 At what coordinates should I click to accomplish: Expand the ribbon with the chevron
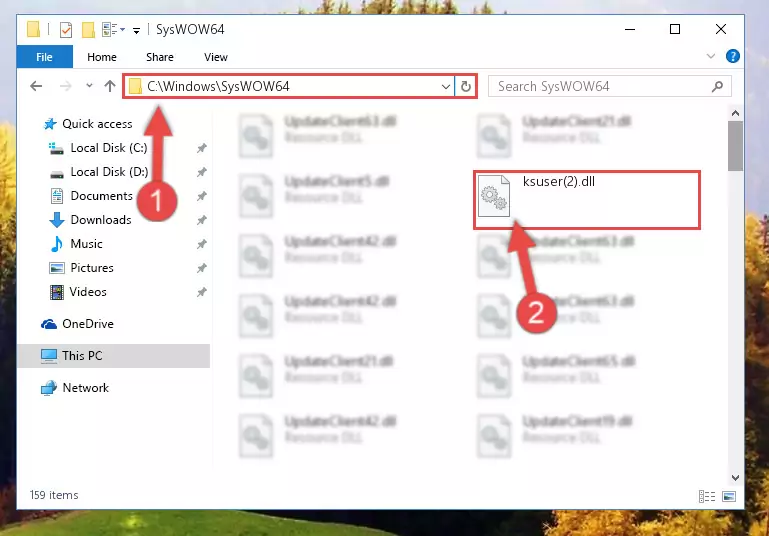pos(711,56)
